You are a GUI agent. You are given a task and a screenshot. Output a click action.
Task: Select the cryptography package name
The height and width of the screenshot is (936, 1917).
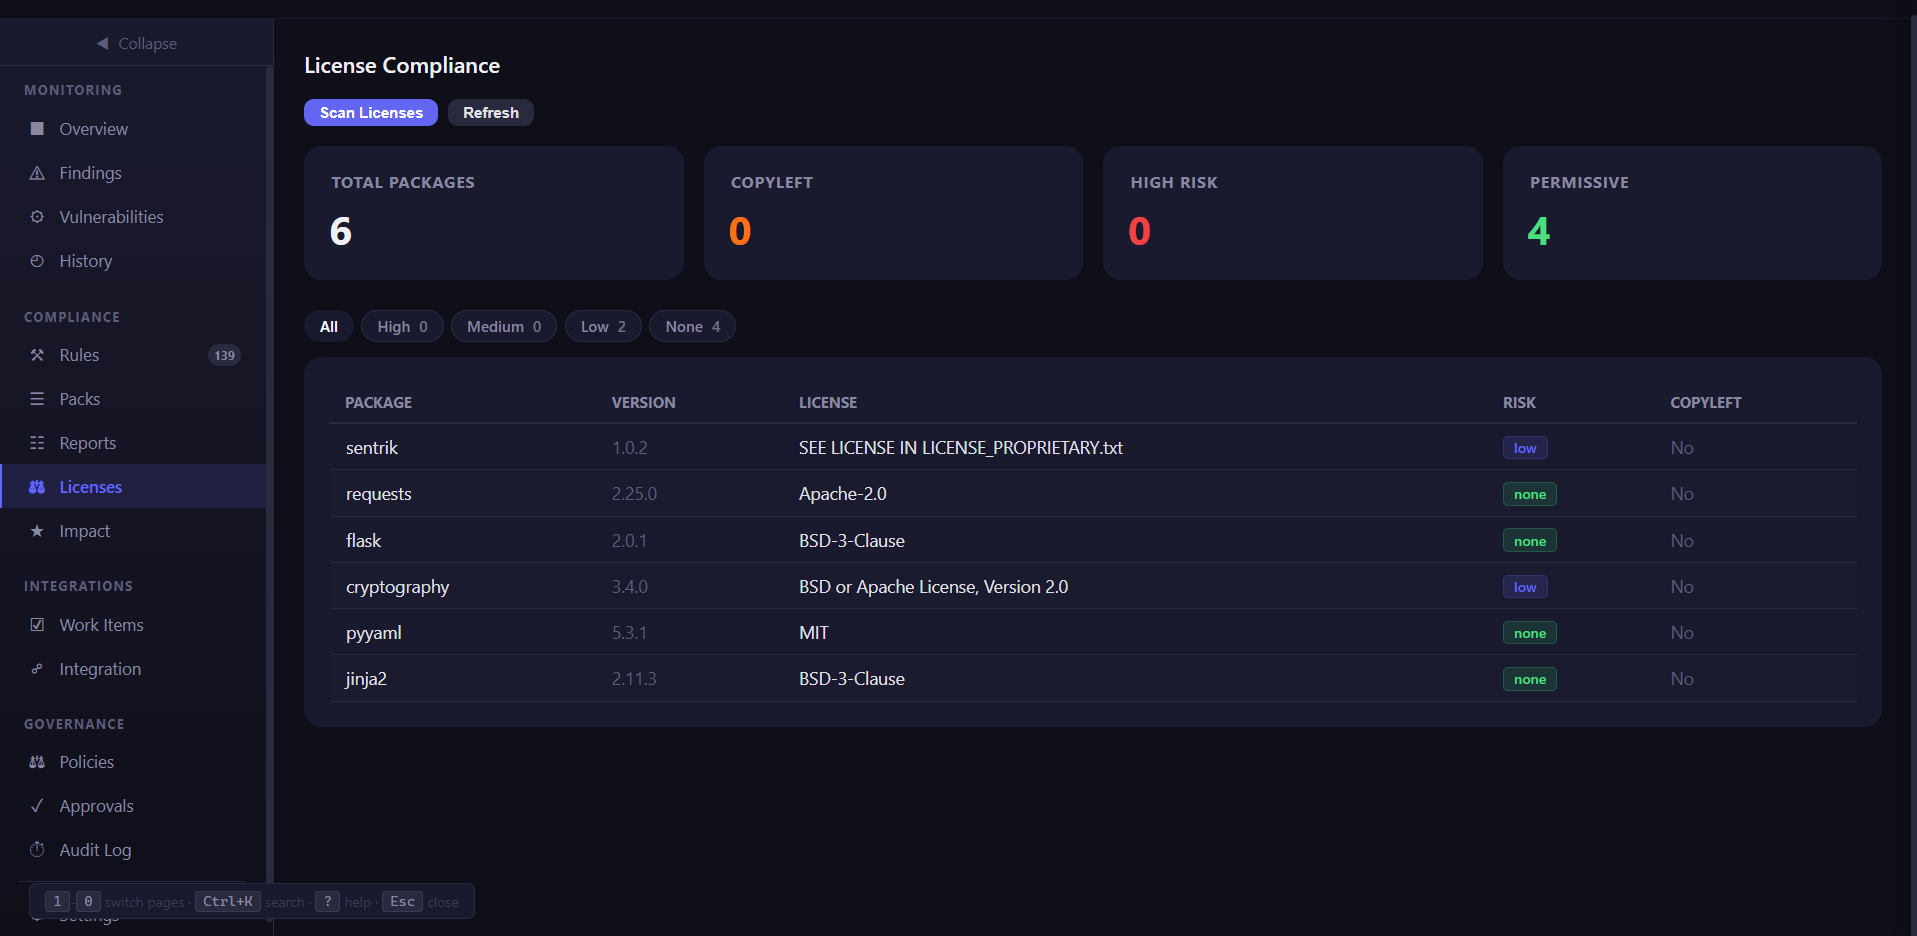pyautogui.click(x=398, y=587)
